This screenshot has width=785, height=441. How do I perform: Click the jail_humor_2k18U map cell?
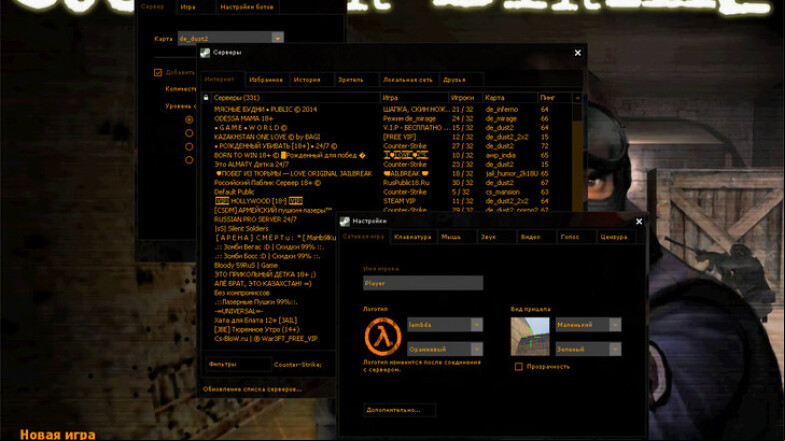(x=511, y=173)
